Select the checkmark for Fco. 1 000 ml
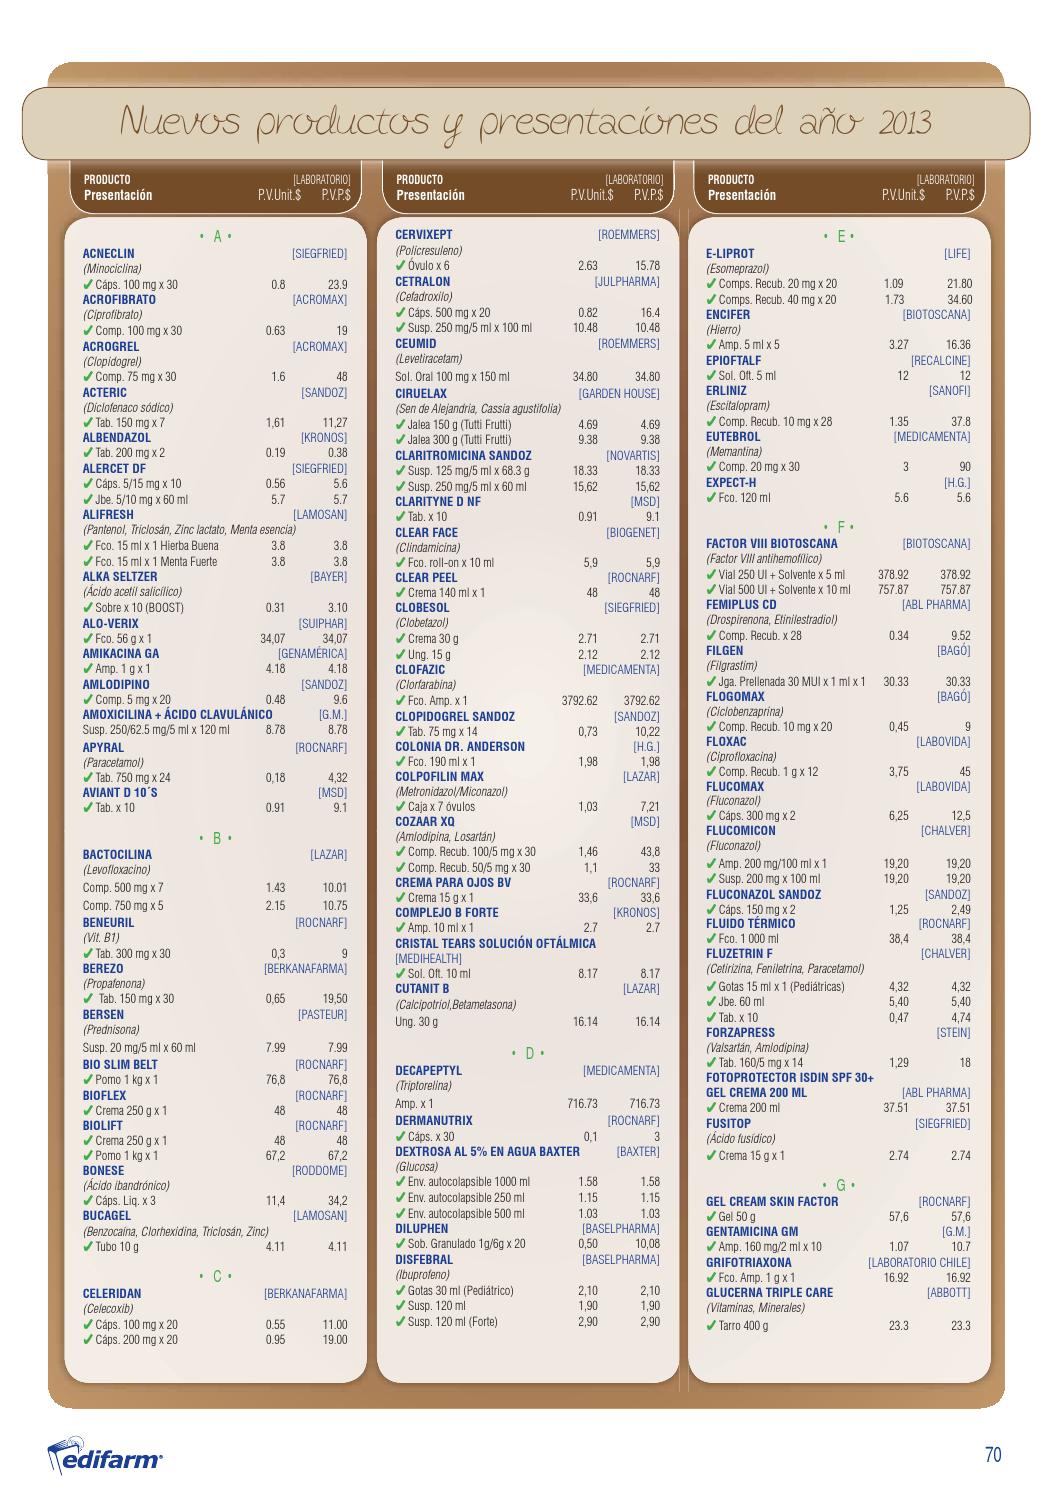 point(711,939)
